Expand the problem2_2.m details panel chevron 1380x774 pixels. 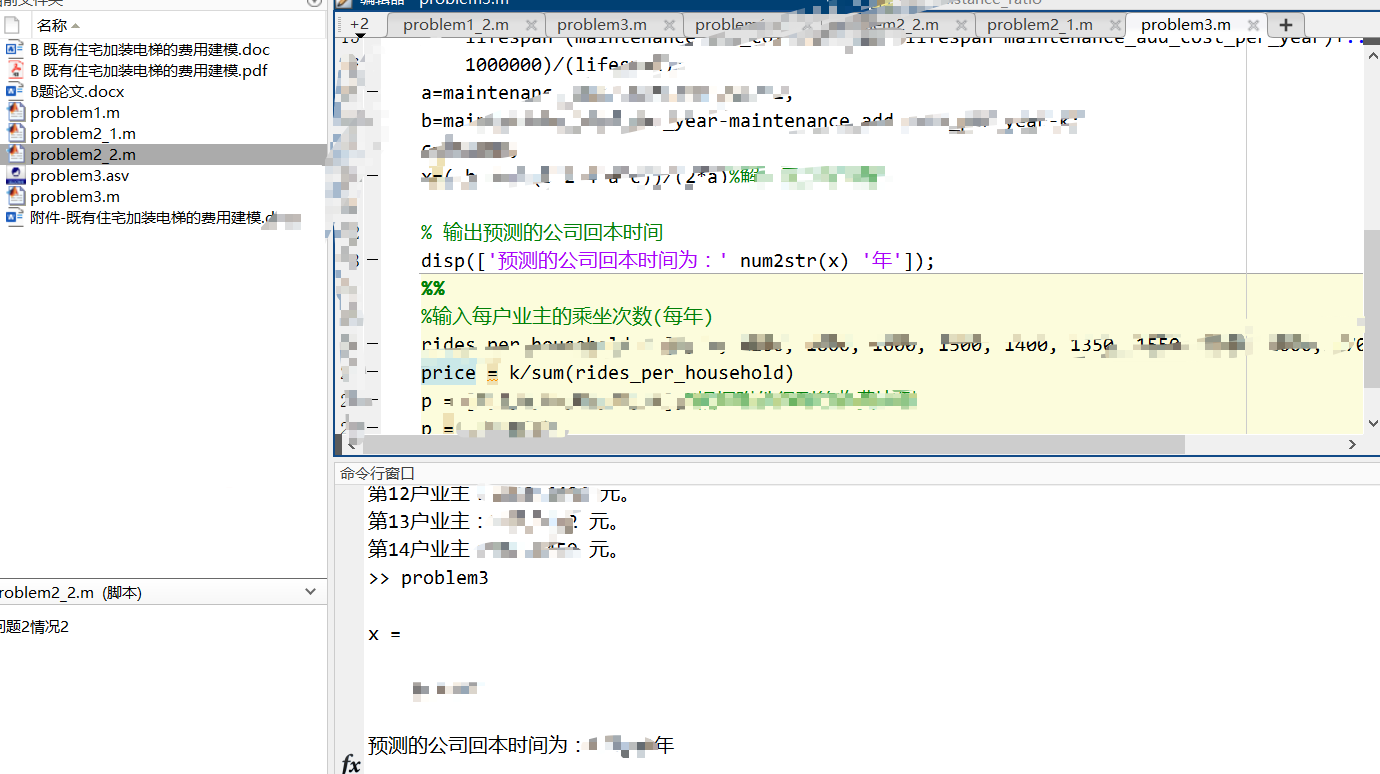click(x=310, y=592)
